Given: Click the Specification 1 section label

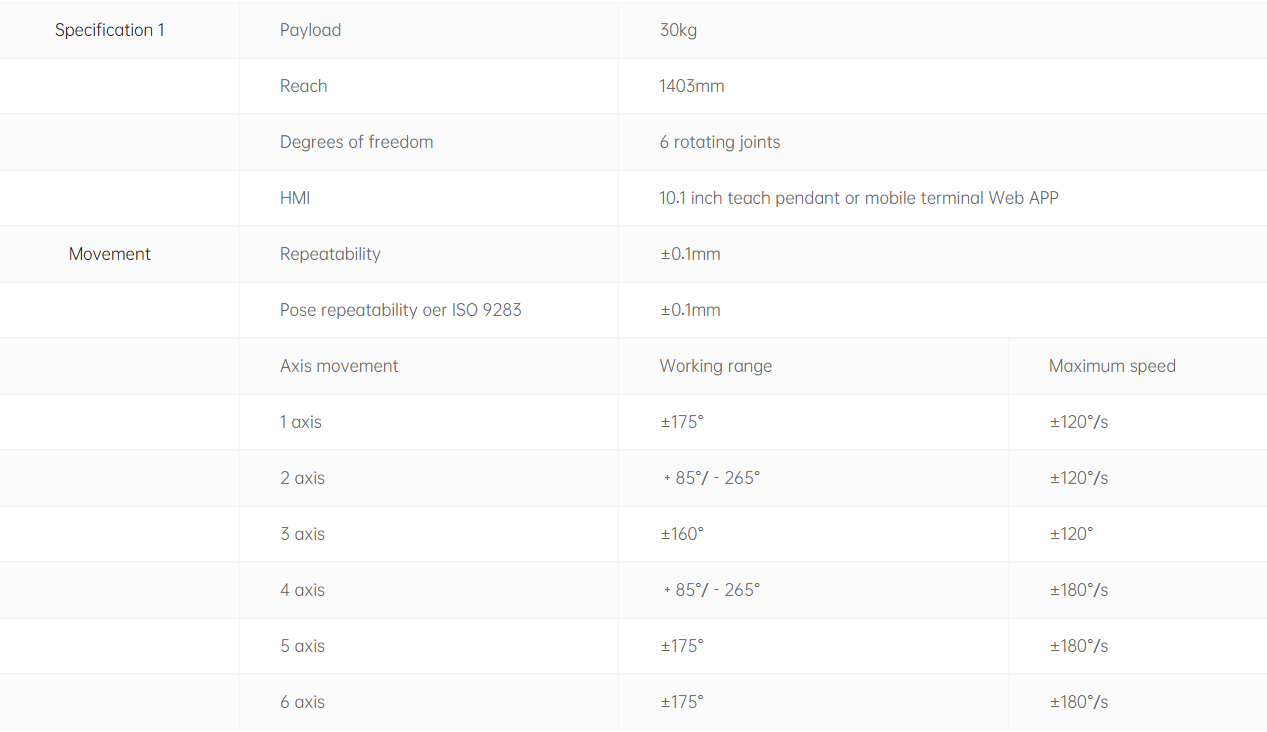Looking at the screenshot, I should [x=110, y=30].
